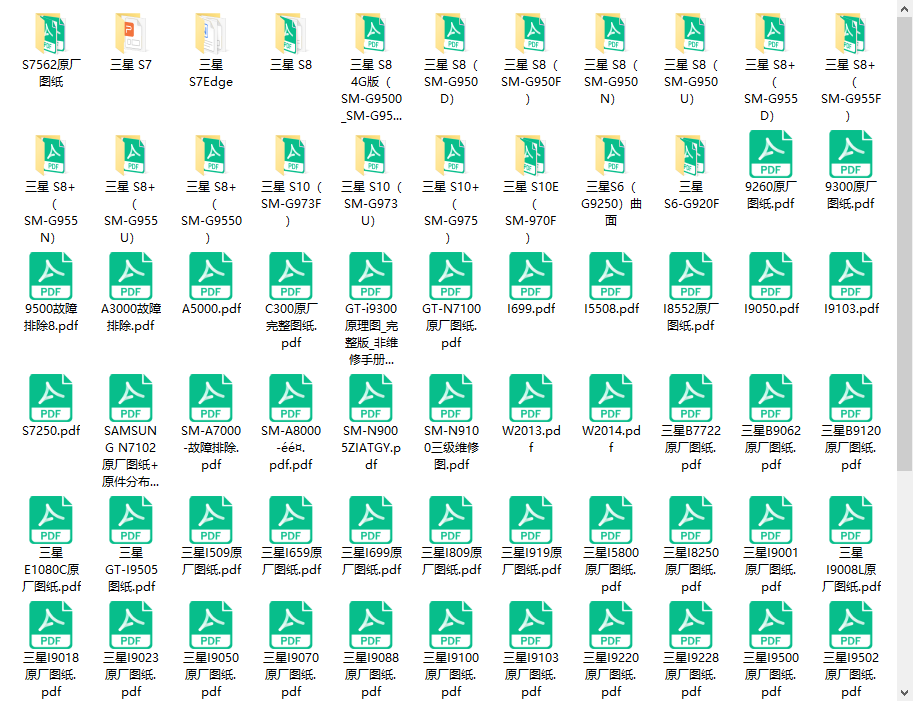Click the folder name 三星 S10 (SM-G973U)
The height and width of the screenshot is (701, 913).
(371, 204)
